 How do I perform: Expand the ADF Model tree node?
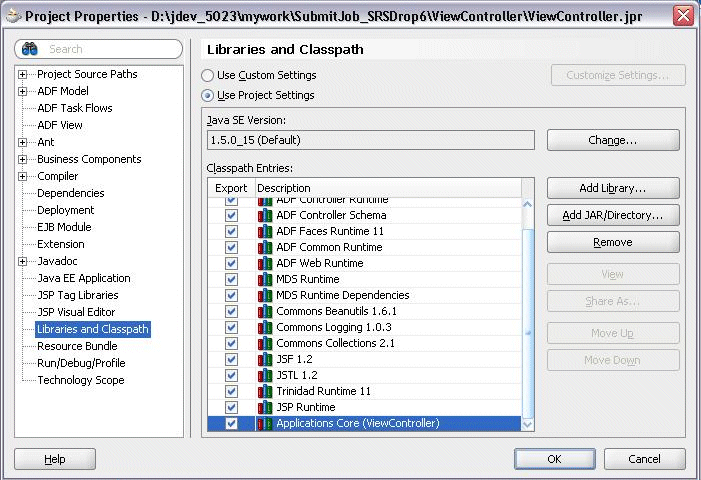pyautogui.click(x=22, y=92)
